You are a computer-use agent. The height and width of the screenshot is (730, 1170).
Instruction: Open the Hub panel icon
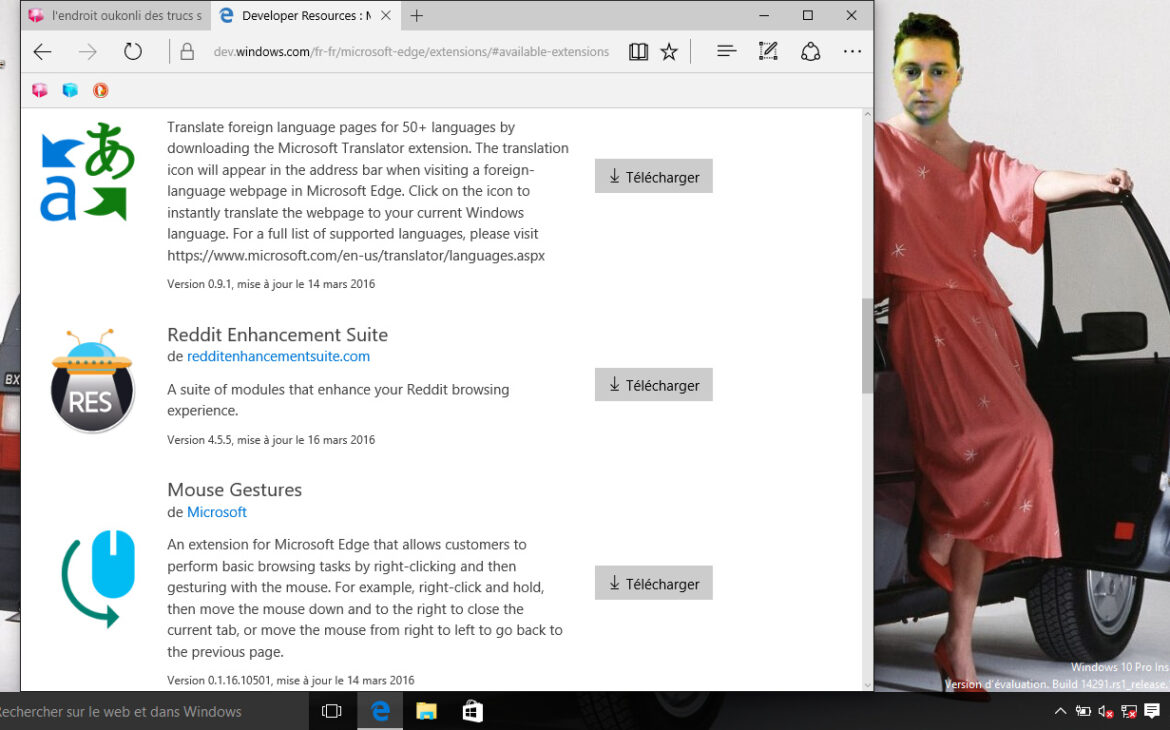(727, 52)
